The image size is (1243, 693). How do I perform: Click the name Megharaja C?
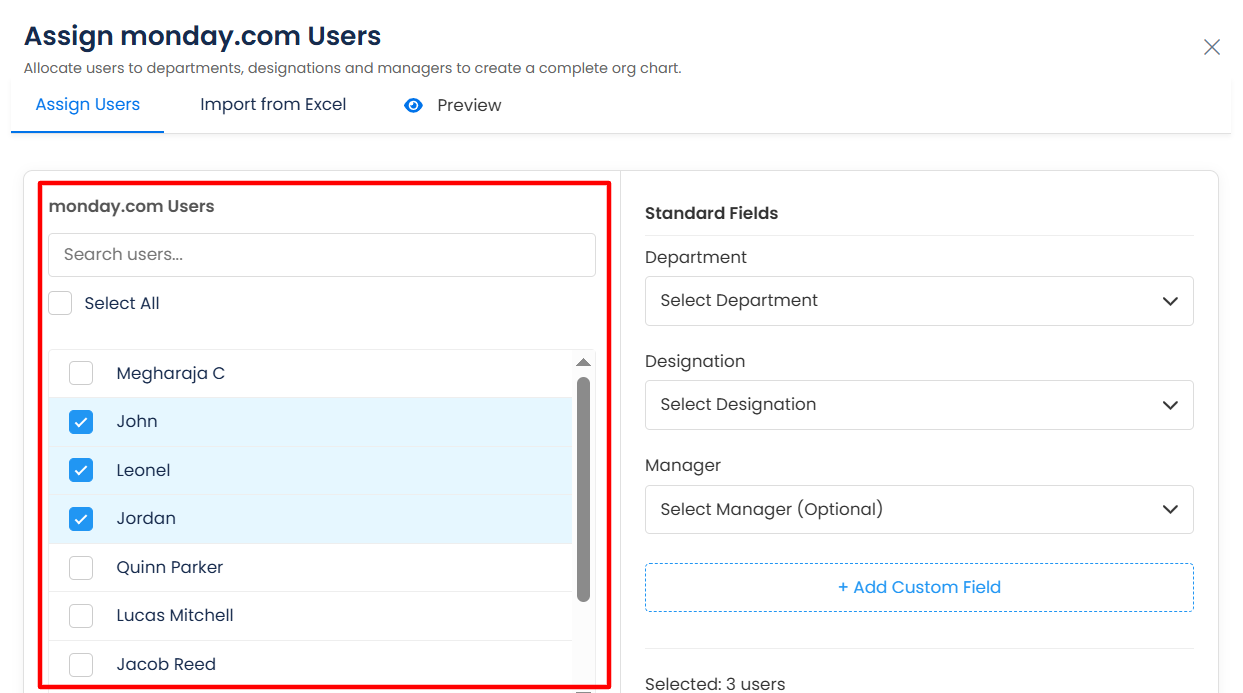171,373
